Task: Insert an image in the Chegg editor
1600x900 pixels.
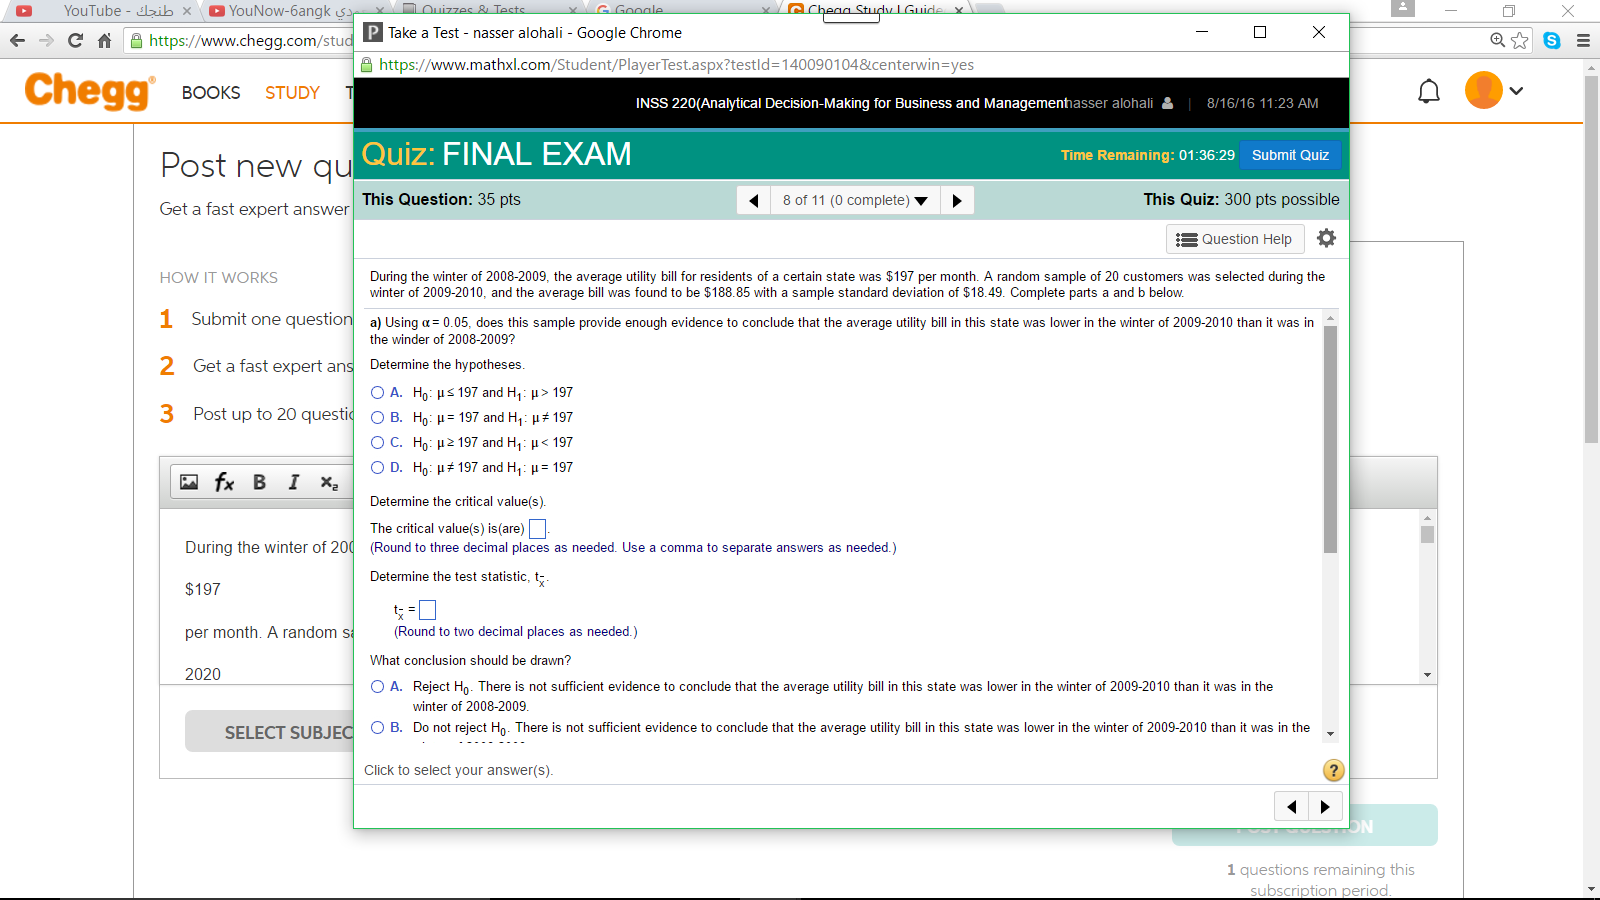Action: coord(189,482)
